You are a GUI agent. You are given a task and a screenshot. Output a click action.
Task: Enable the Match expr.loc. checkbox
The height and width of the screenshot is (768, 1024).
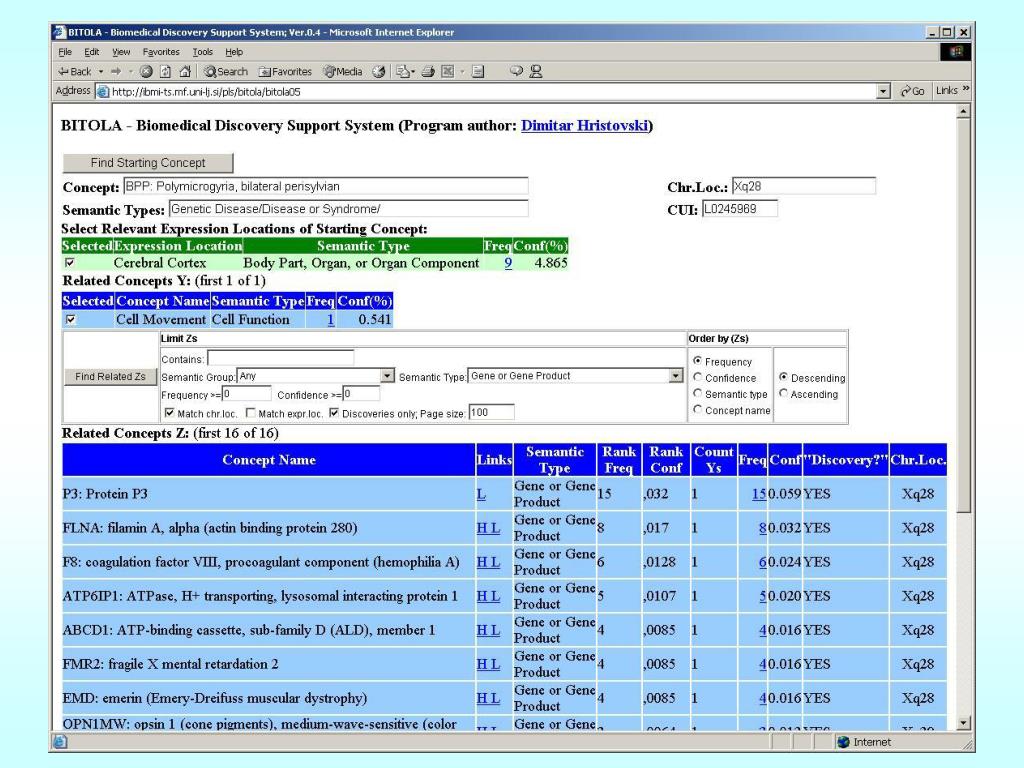click(x=251, y=413)
